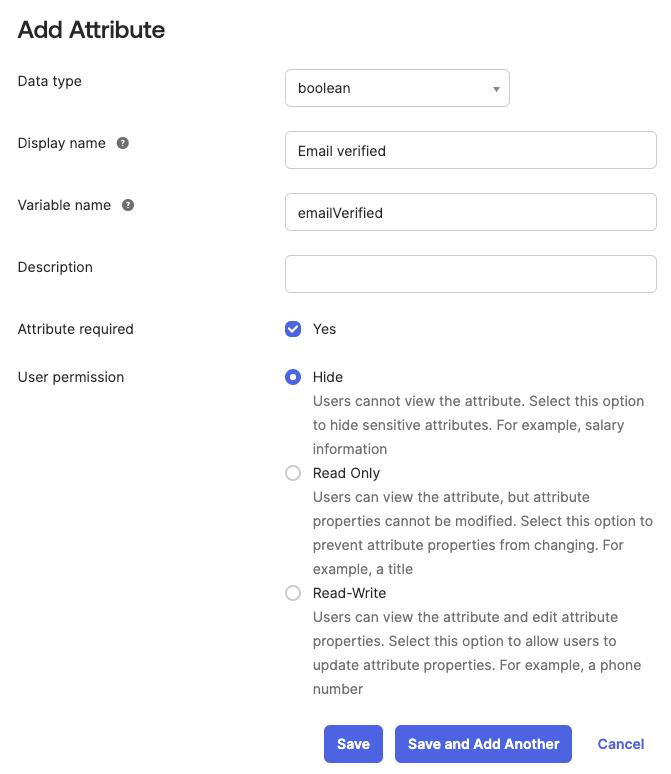Focus the empty Description field
Image resolution: width=671 pixels, height=774 pixels.
point(470,274)
